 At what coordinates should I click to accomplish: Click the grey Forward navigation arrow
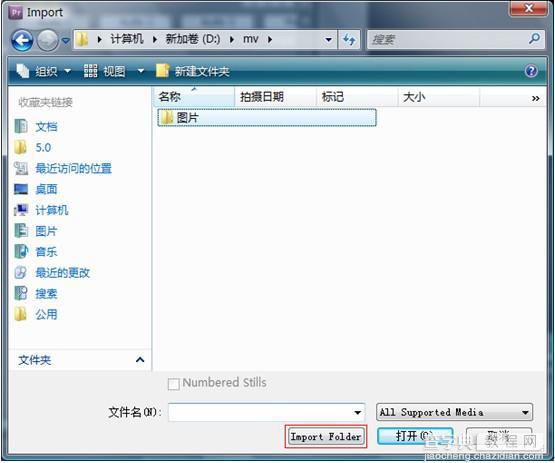pyautogui.click(x=47, y=40)
